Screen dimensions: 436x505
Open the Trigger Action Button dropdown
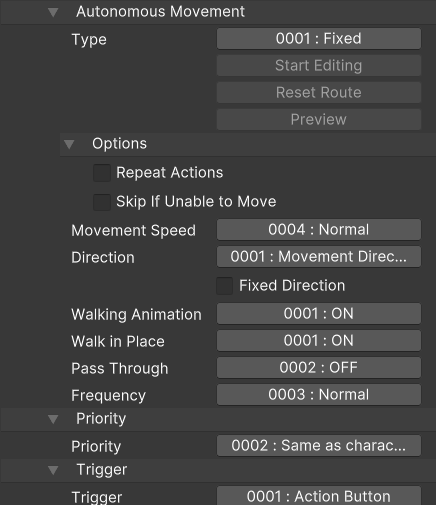tap(319, 496)
